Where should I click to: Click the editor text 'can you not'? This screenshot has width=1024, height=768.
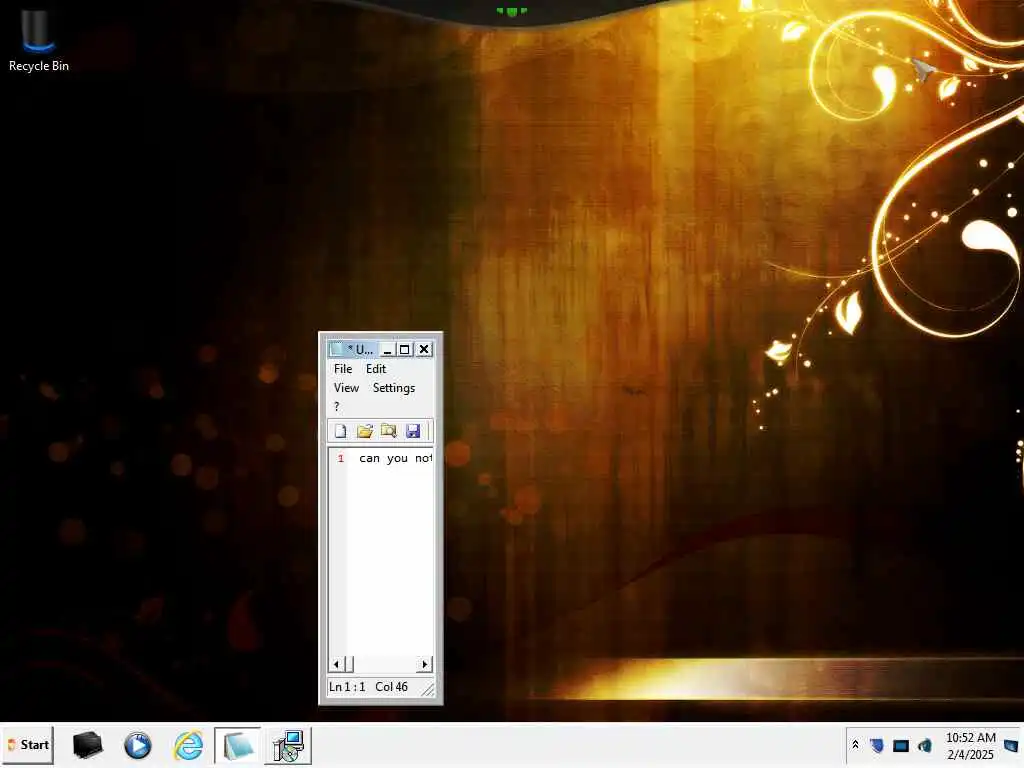[x=395, y=458]
